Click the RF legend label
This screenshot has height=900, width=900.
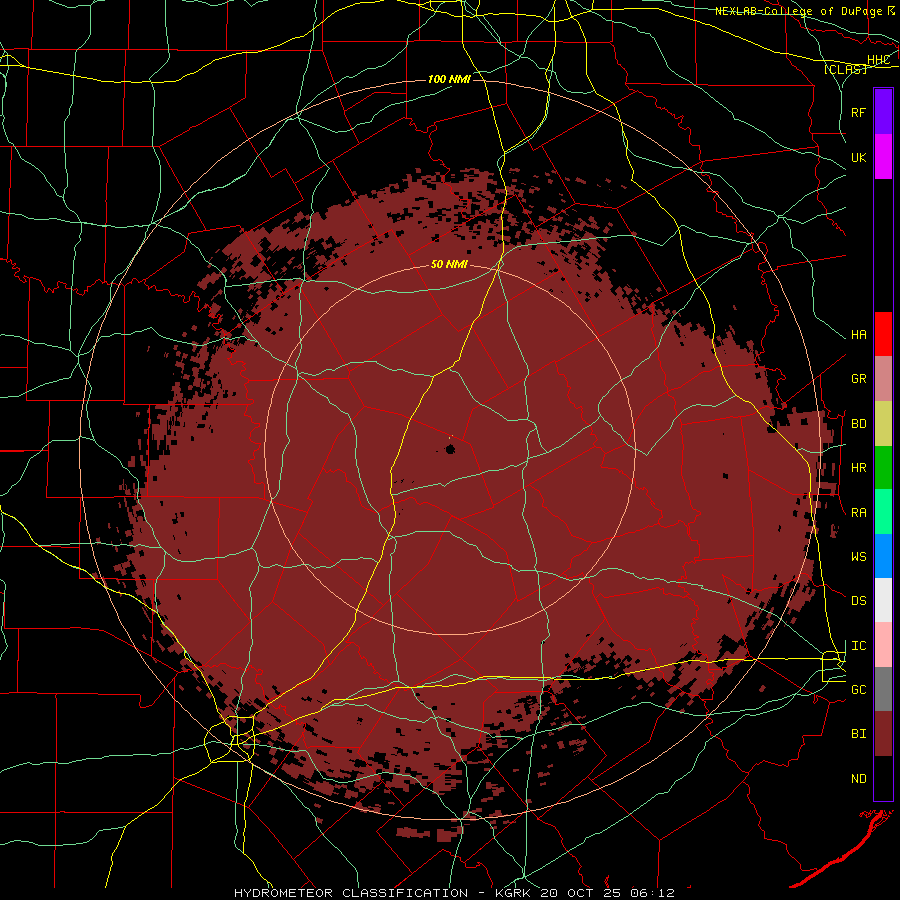point(859,112)
